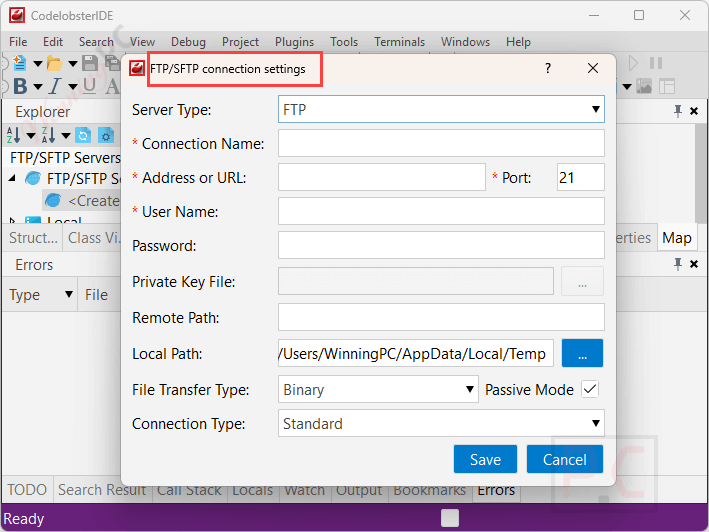Image resolution: width=709 pixels, height=532 pixels.
Task: Open the Open folder dropdown arrow
Action: click(x=73, y=64)
